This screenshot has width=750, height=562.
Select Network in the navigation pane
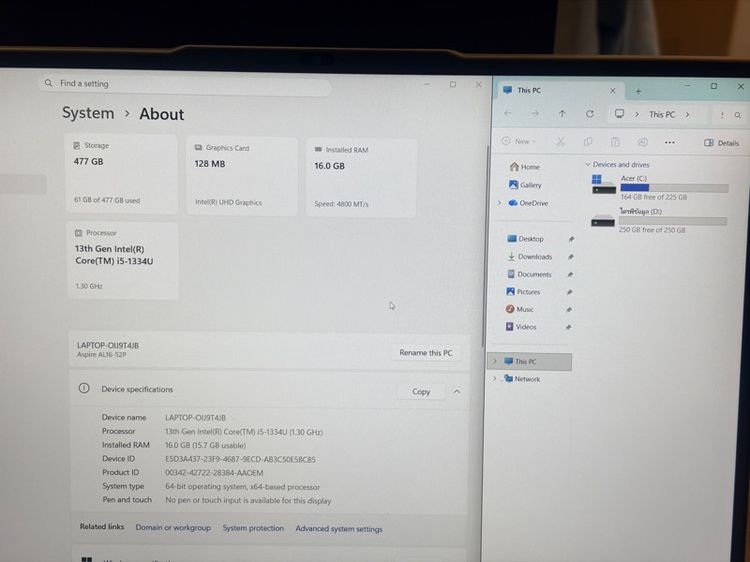522,379
